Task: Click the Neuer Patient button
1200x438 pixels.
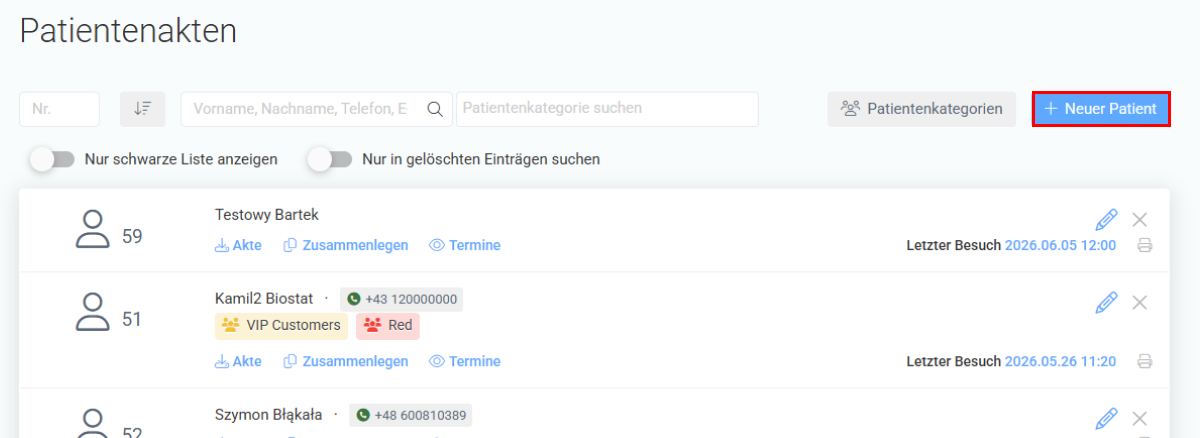Action: coord(1101,108)
